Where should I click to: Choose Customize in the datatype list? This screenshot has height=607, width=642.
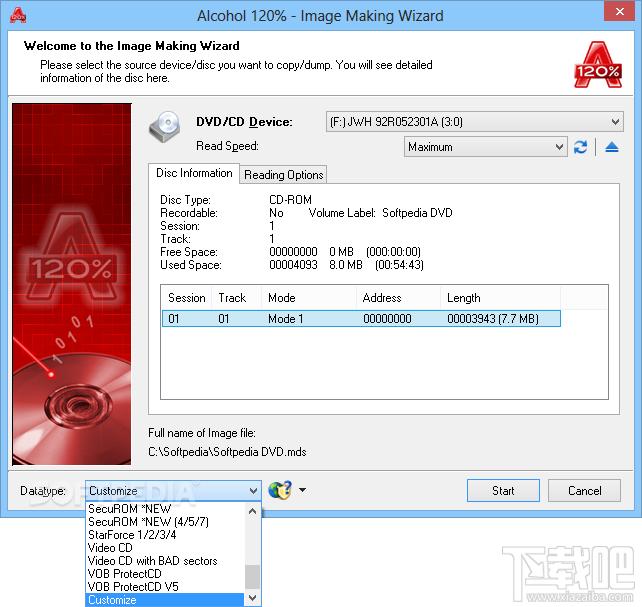165,600
